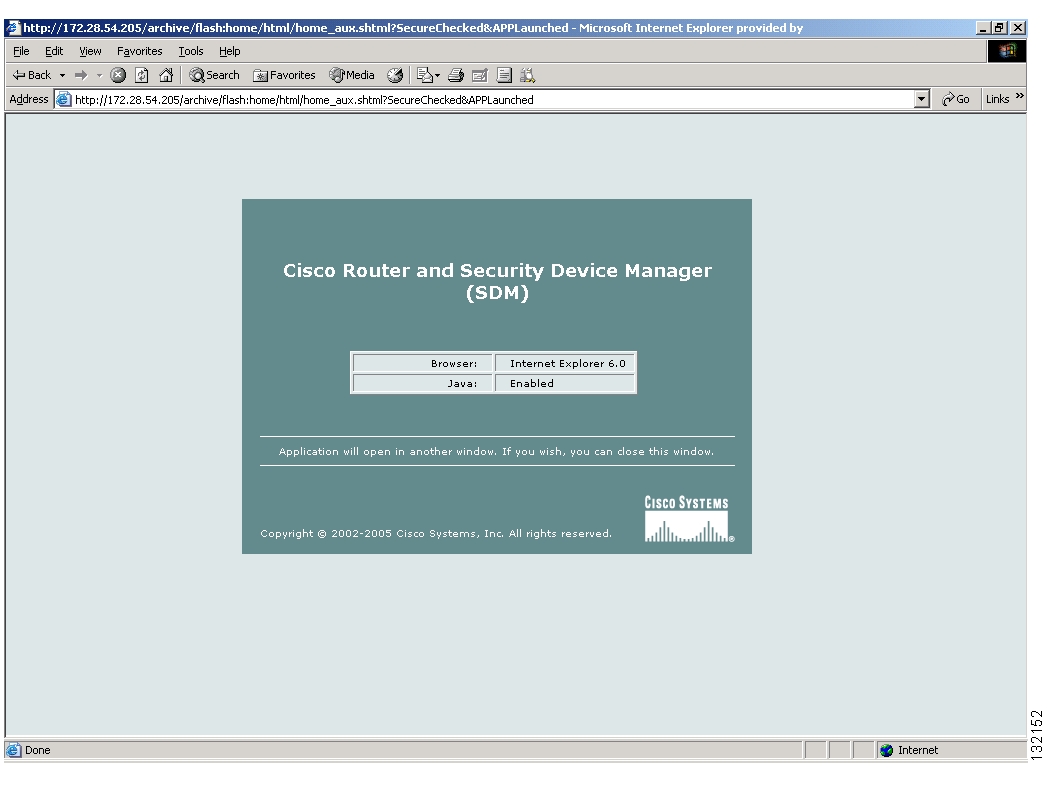Open the Address bar dropdown list
Screen dimensions: 1050x792
[x=922, y=100]
